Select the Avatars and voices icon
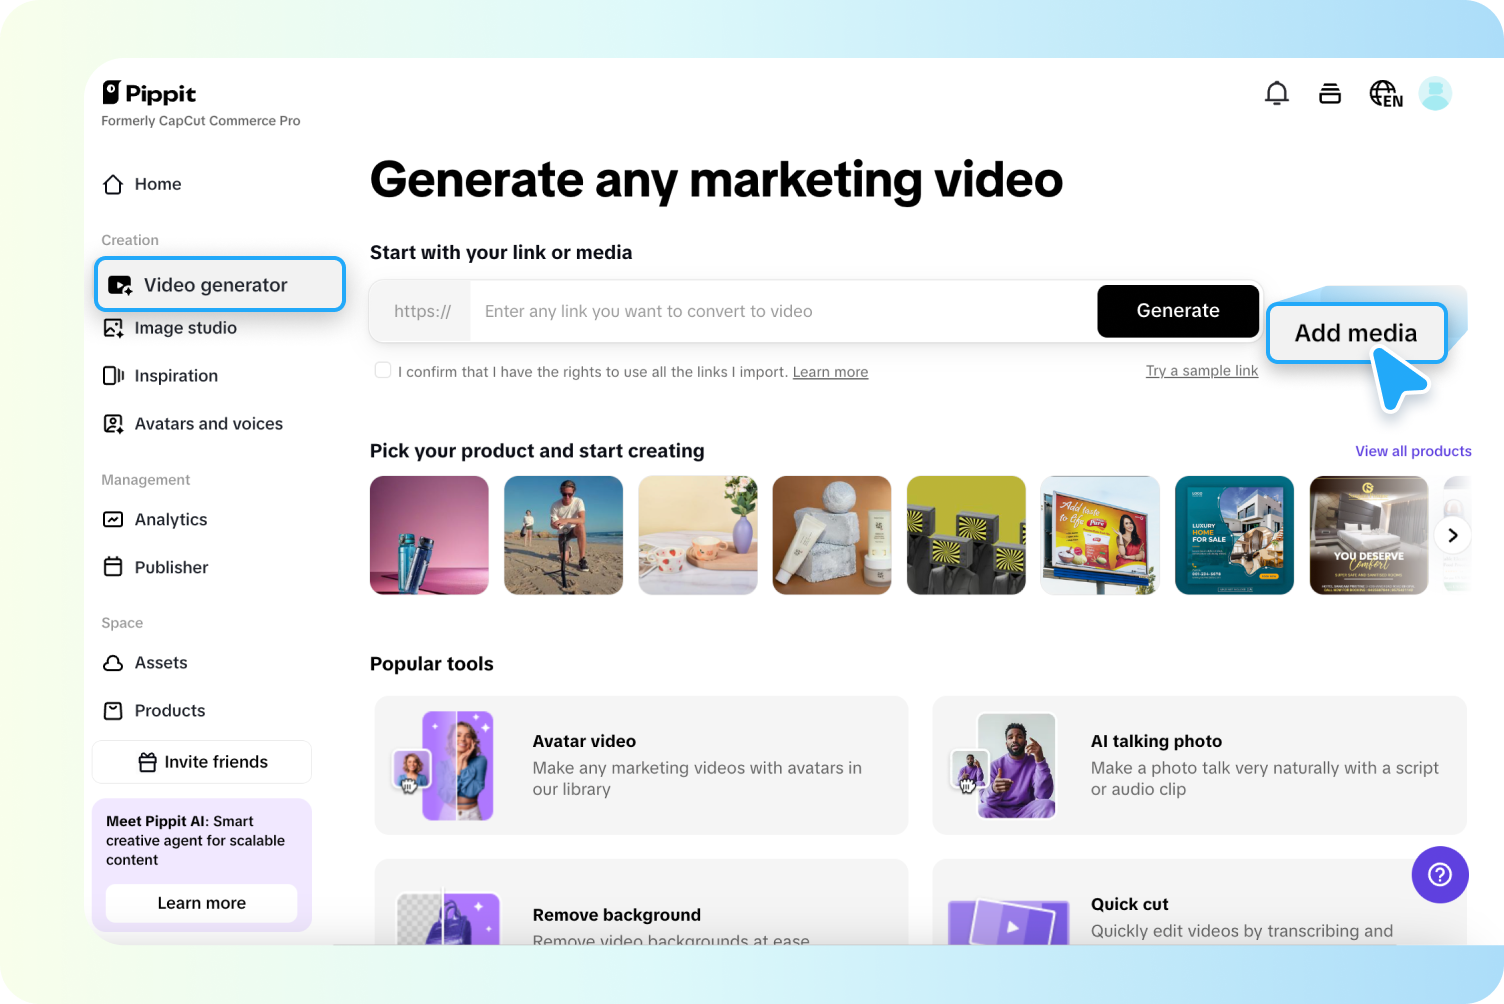The height and width of the screenshot is (1004, 1504). tap(113, 423)
